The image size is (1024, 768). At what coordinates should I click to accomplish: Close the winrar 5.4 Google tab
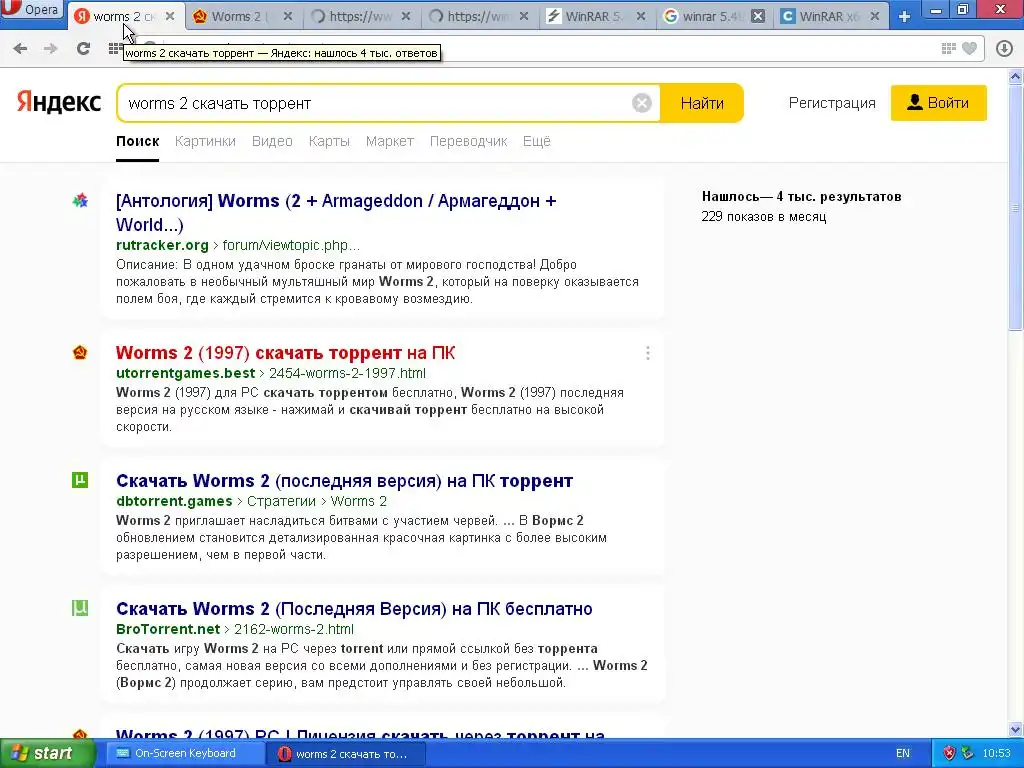(758, 16)
